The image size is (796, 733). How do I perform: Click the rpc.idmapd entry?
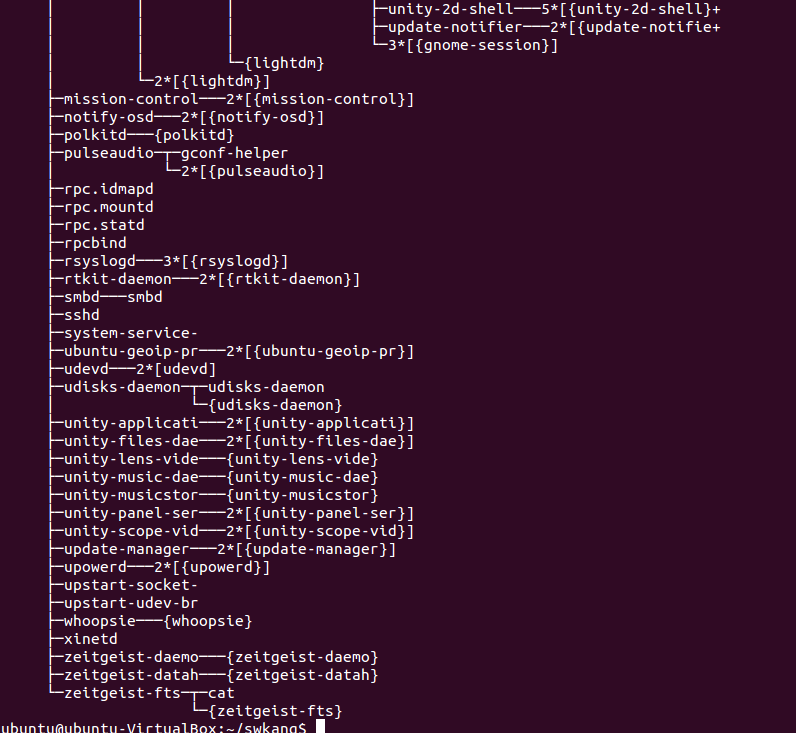tap(109, 189)
